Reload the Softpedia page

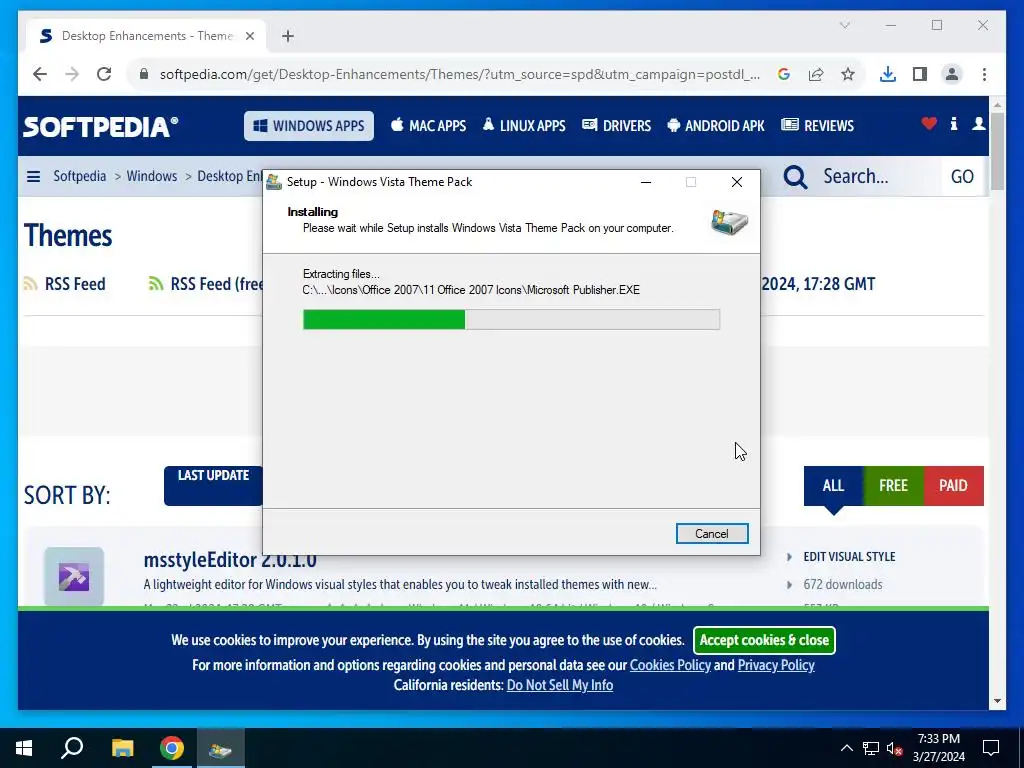pyautogui.click(x=104, y=74)
